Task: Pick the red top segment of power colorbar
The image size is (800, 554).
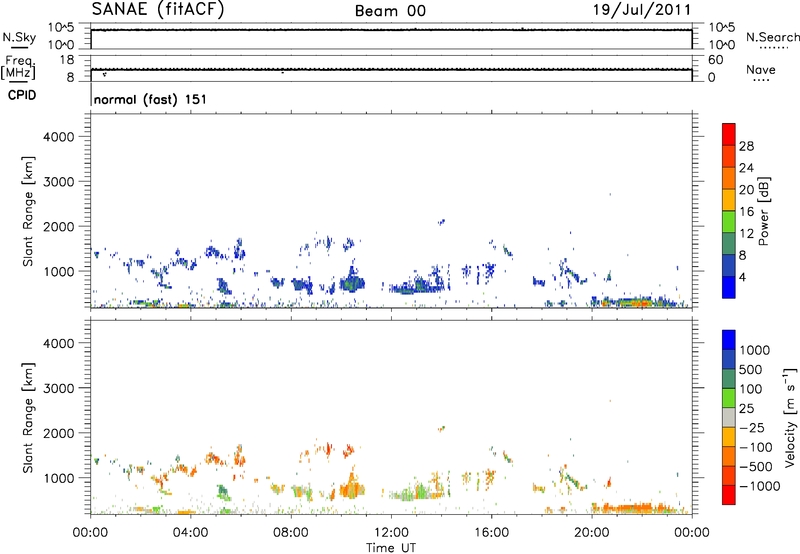Action: (x=729, y=134)
